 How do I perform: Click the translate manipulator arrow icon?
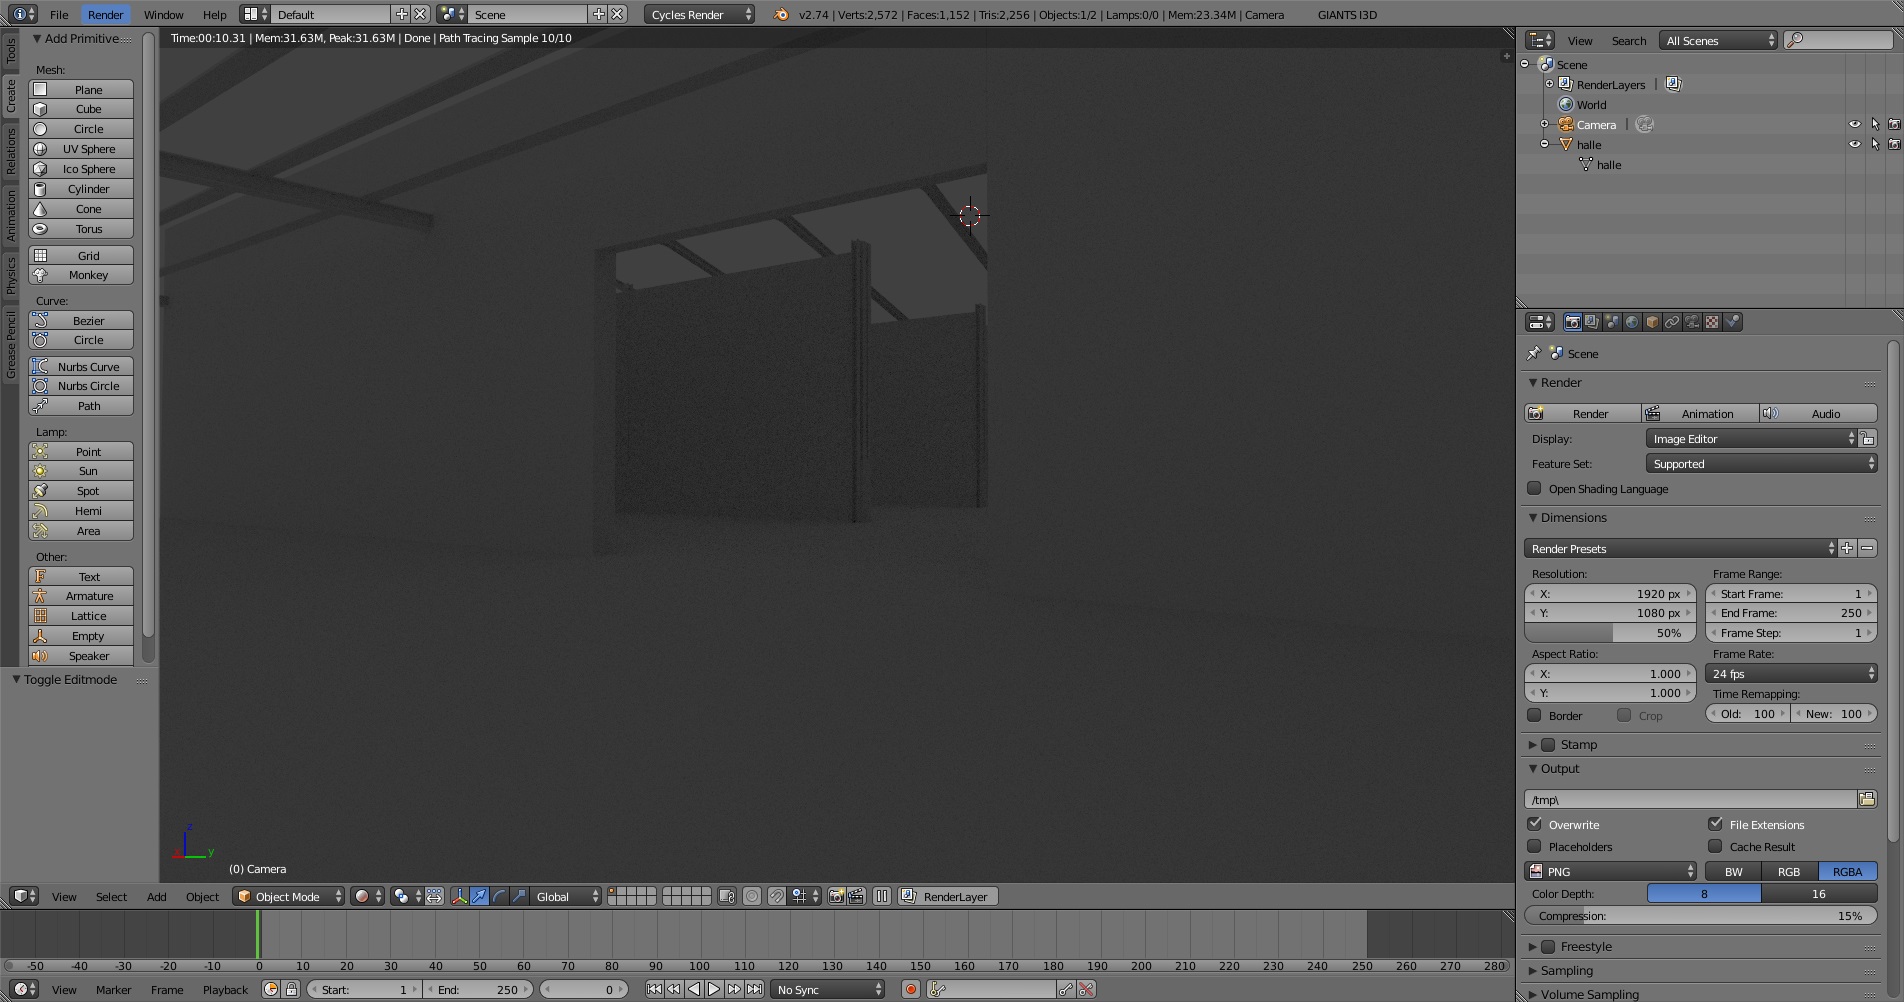tap(479, 896)
